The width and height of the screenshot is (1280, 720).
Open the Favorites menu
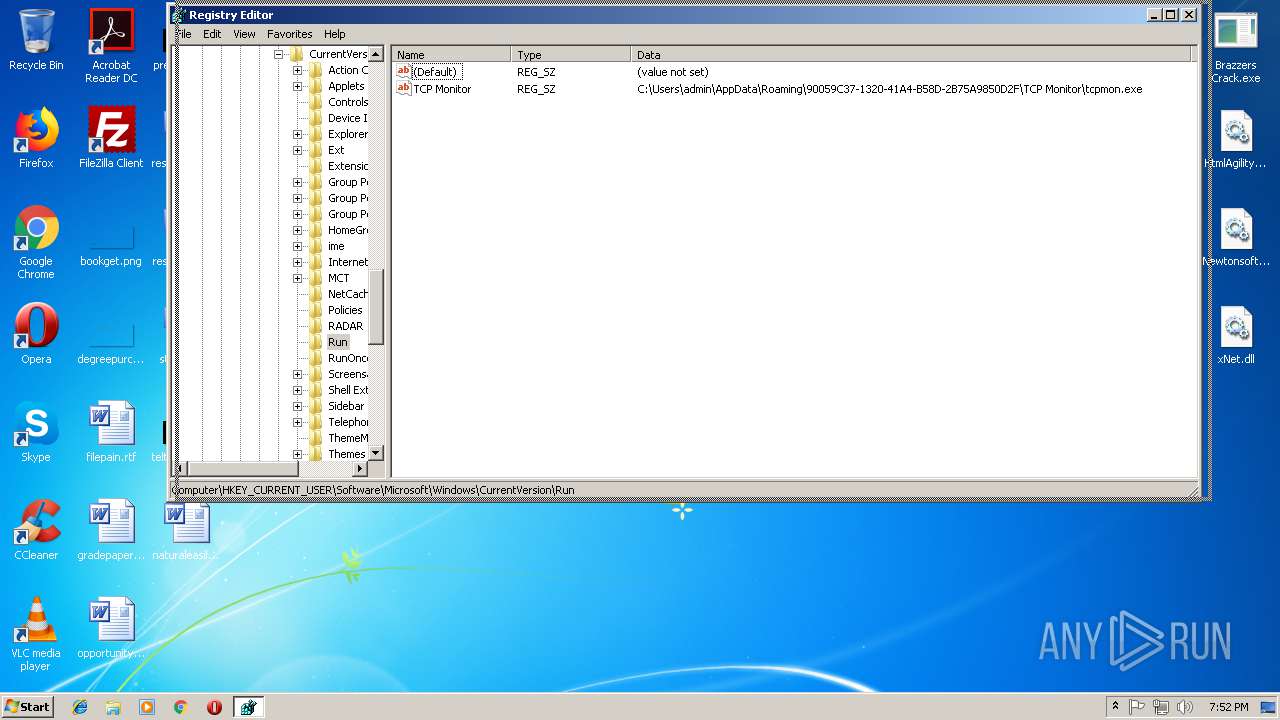click(289, 34)
